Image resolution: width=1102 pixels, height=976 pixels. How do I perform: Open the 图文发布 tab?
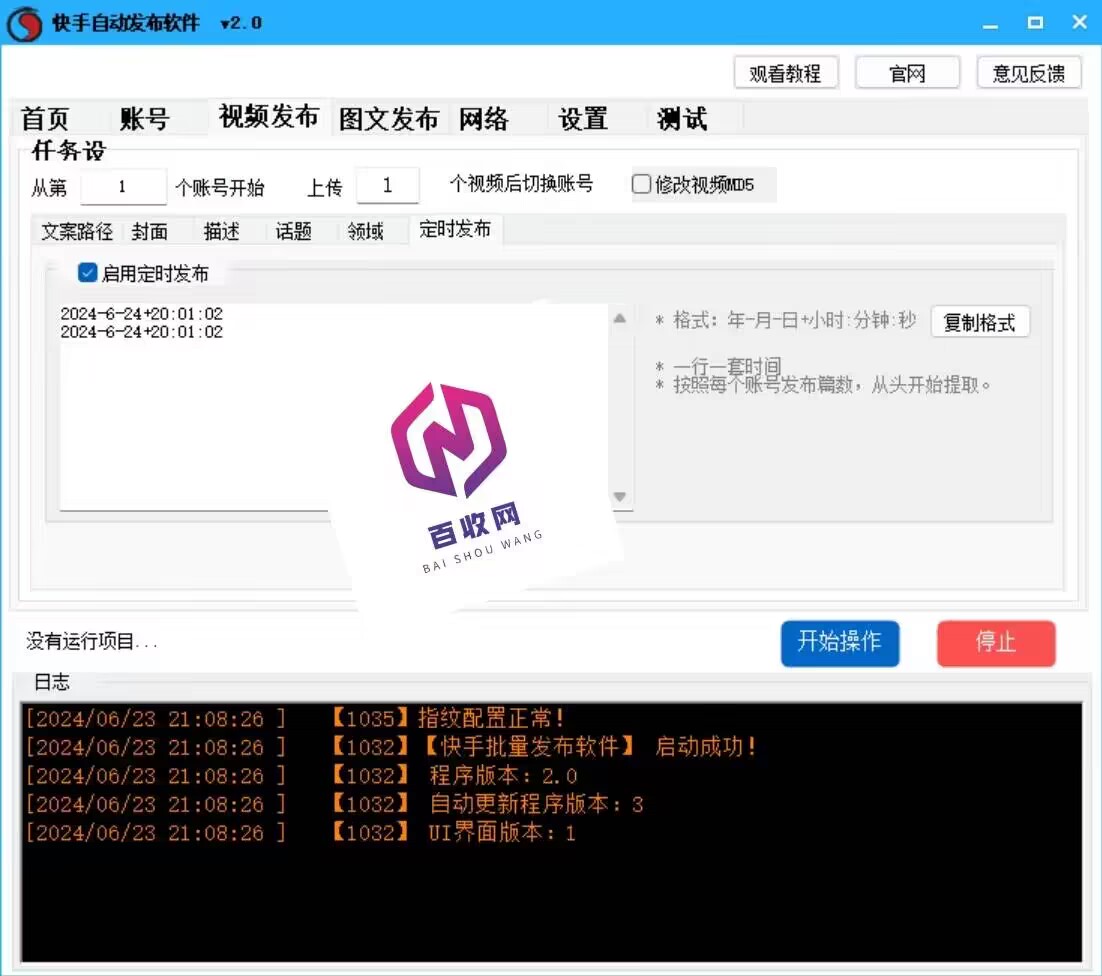389,118
